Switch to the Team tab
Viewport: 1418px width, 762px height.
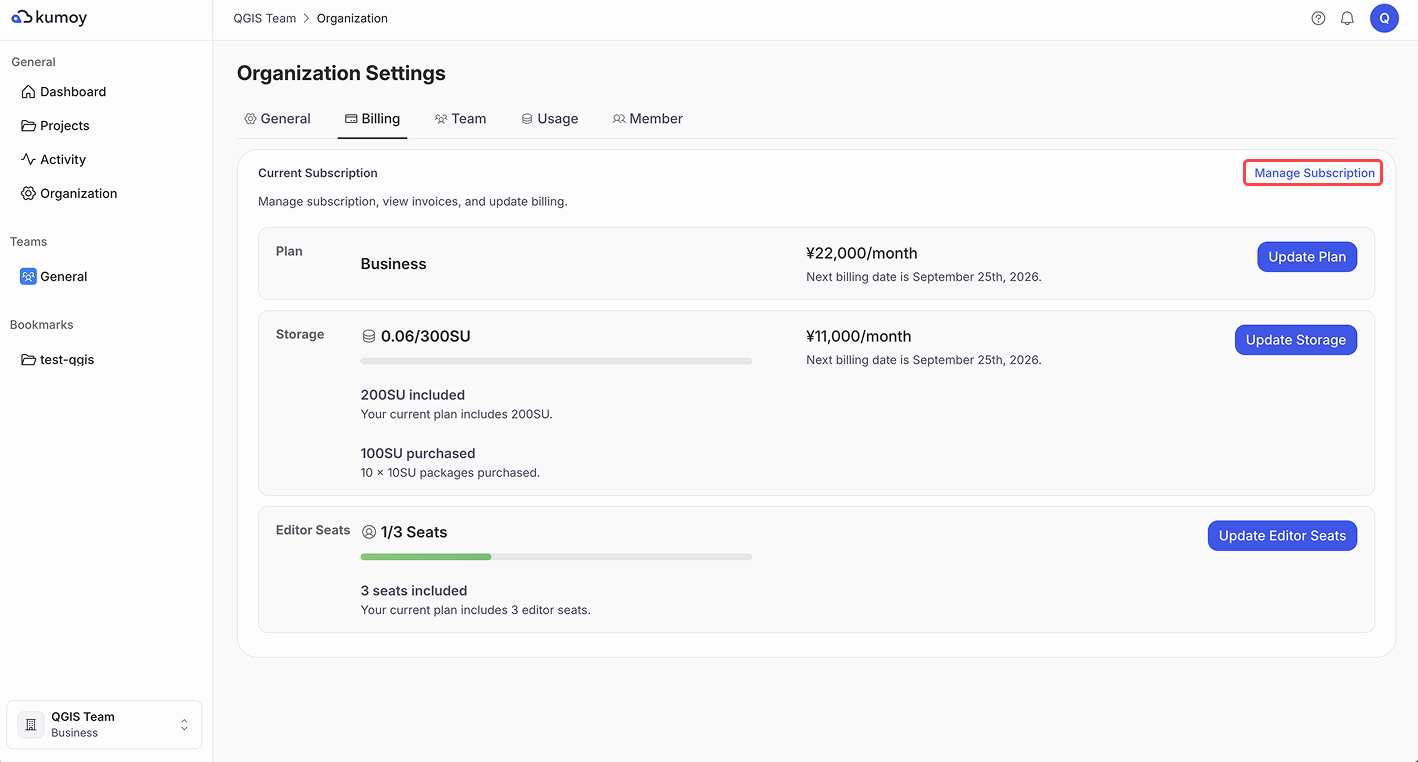point(460,119)
